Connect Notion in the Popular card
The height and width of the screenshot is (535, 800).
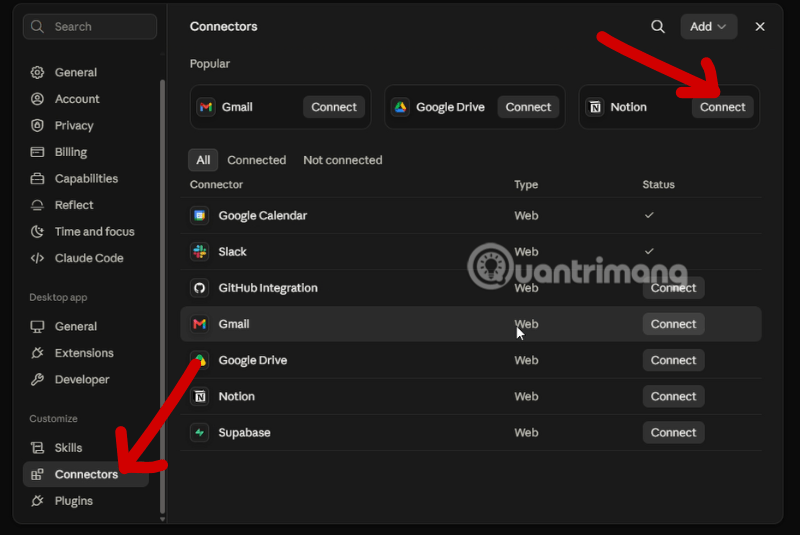722,107
